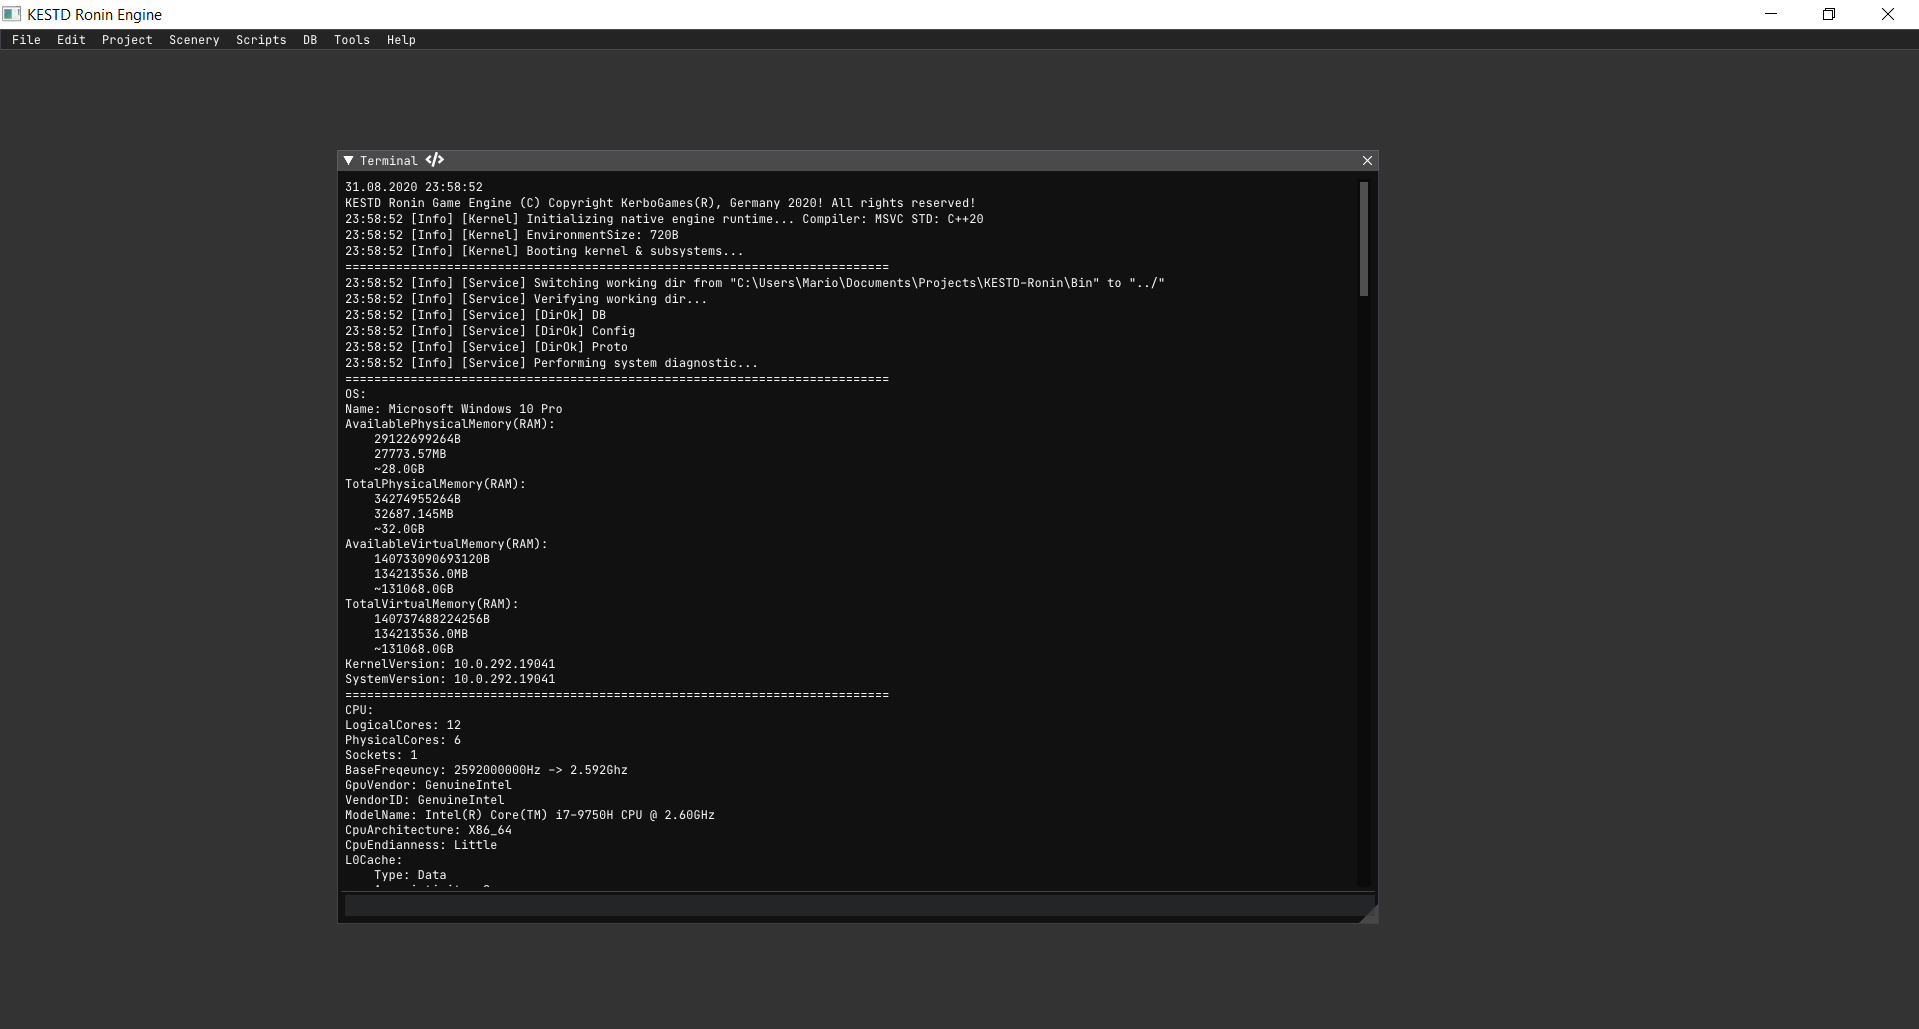Click the '[DirOk] Config' log line
This screenshot has height=1029, width=1919.
click(490, 331)
